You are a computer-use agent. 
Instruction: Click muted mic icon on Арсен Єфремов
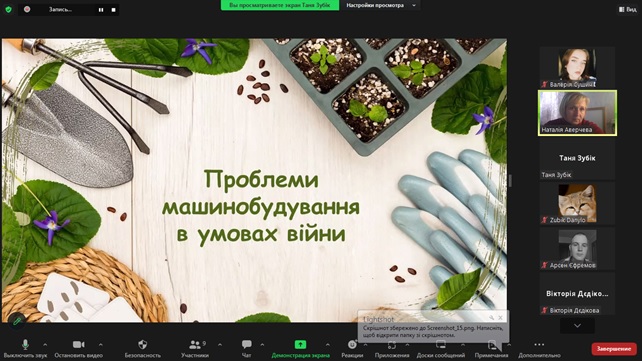click(545, 265)
